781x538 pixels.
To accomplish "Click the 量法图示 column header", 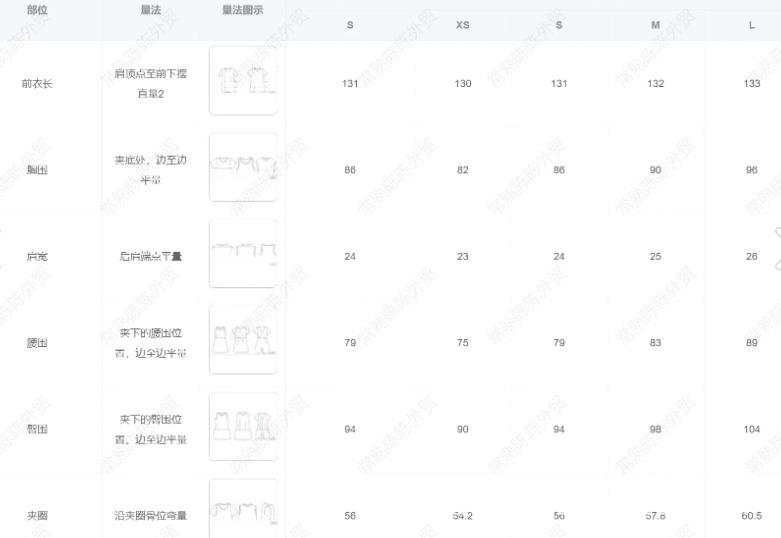I will tap(242, 9).
